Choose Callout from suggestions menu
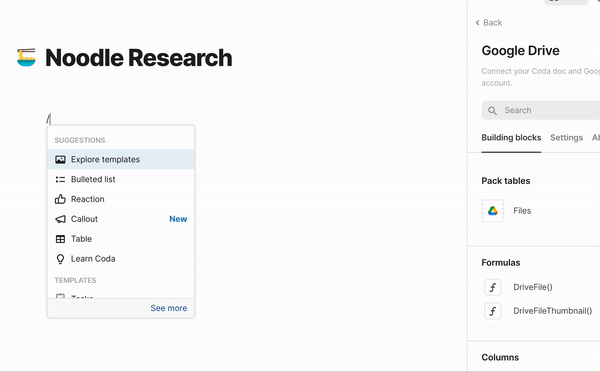This screenshot has height=372, width=600. [x=121, y=219]
